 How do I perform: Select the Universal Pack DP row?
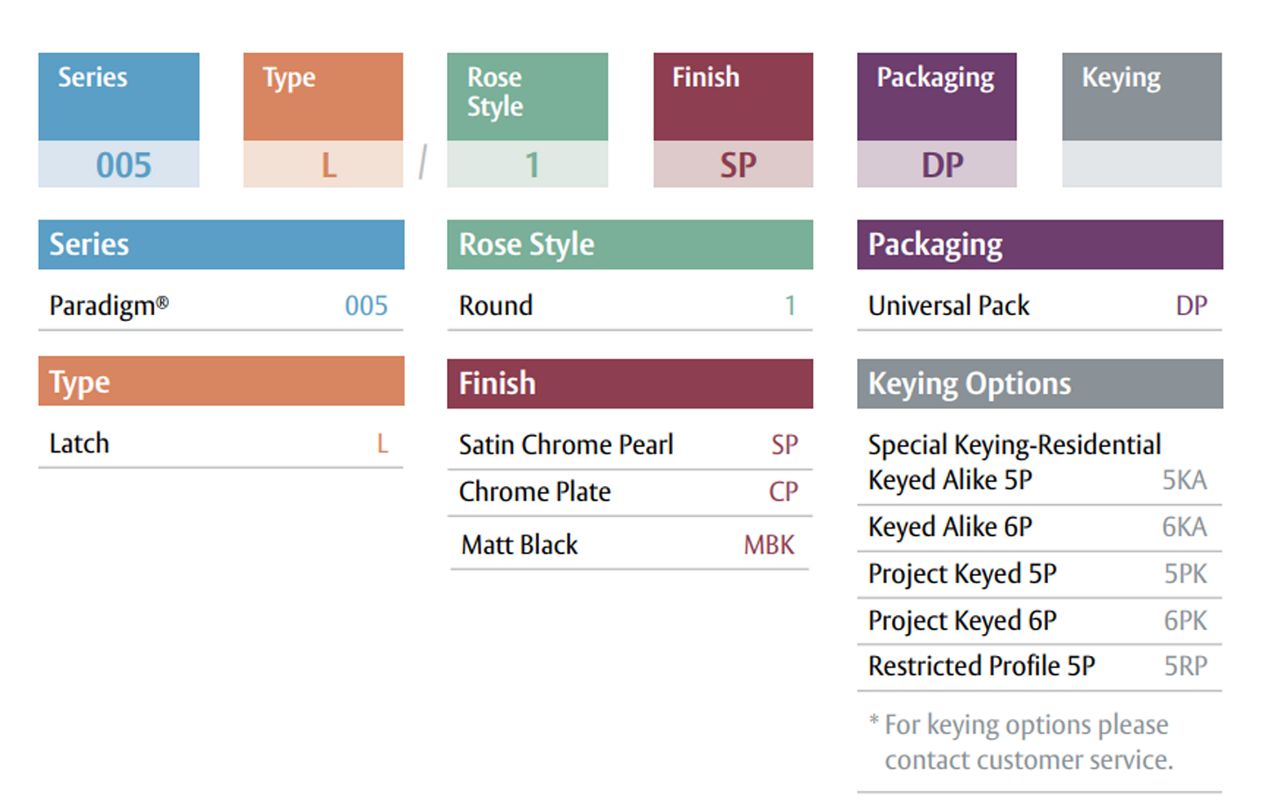pos(1040,305)
